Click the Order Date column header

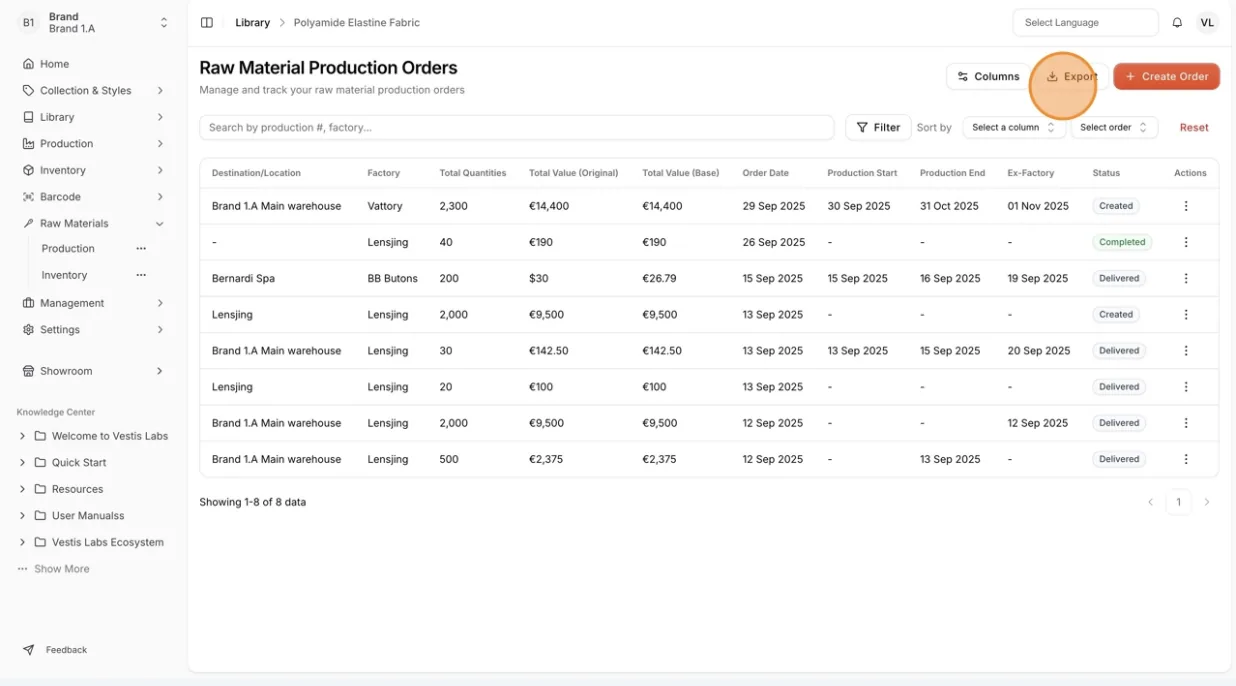pos(765,173)
